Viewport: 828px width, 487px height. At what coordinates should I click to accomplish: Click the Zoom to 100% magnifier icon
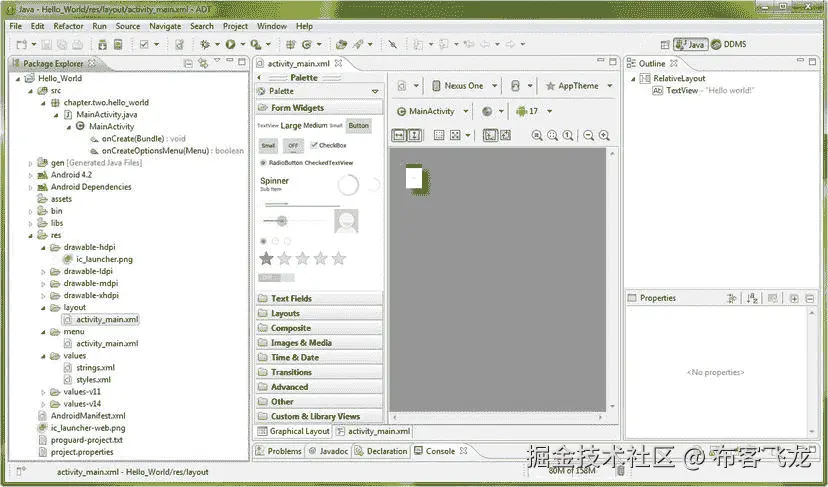point(568,135)
